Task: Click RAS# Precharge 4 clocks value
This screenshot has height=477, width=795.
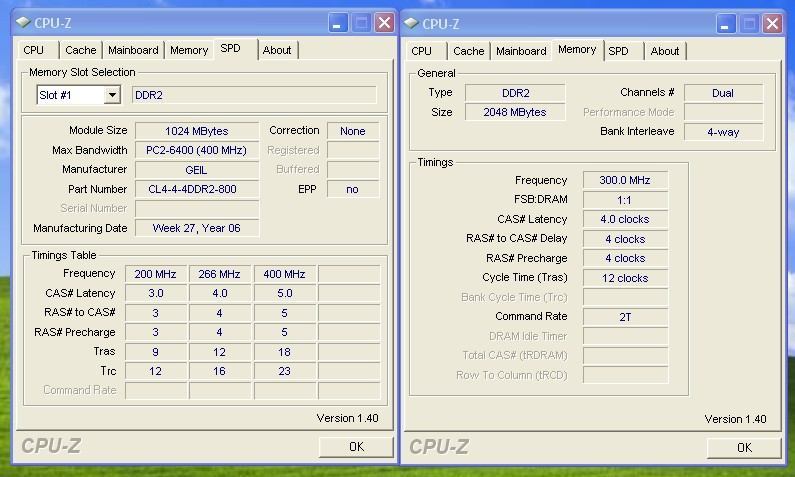Action: tap(625, 258)
